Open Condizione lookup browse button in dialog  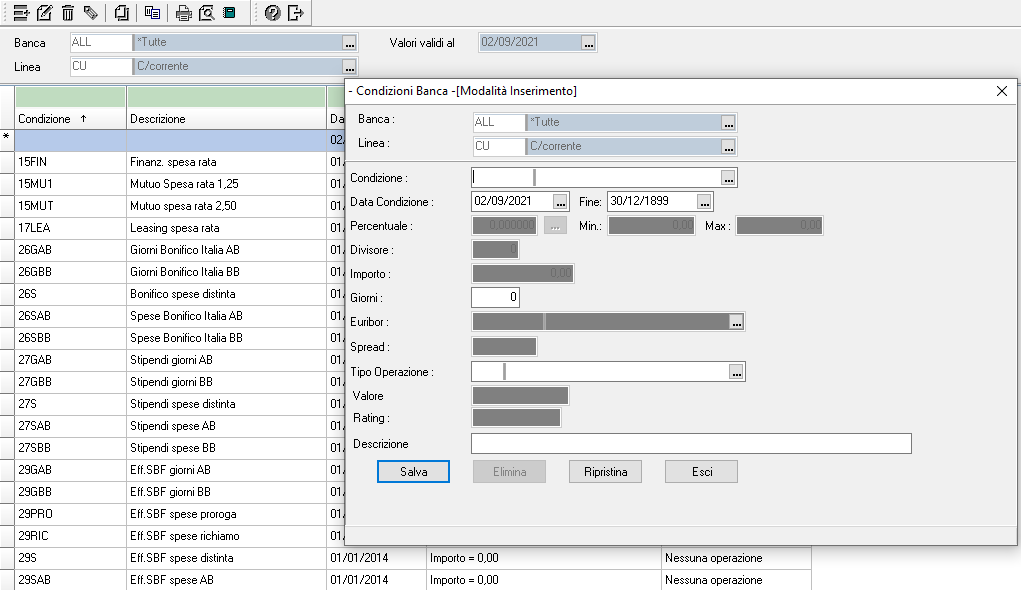[729, 178]
